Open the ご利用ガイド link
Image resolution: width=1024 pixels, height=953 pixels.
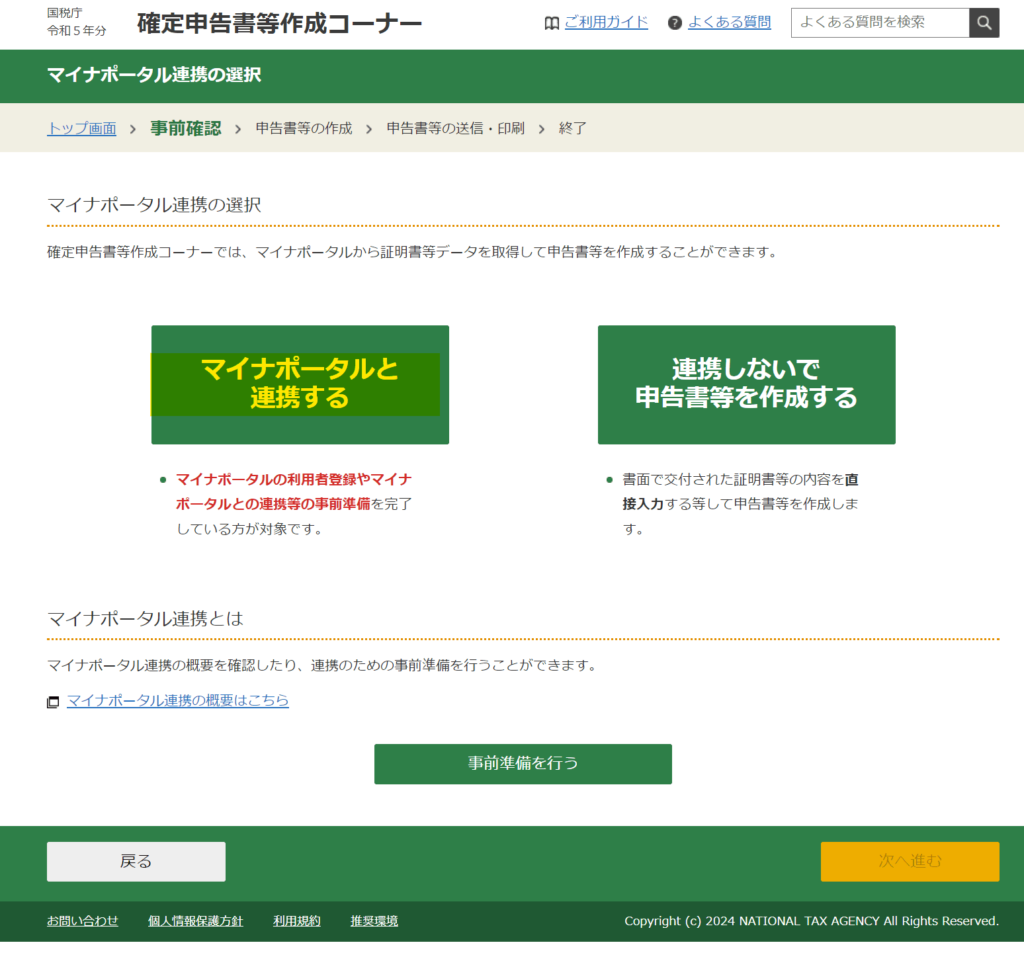(606, 22)
